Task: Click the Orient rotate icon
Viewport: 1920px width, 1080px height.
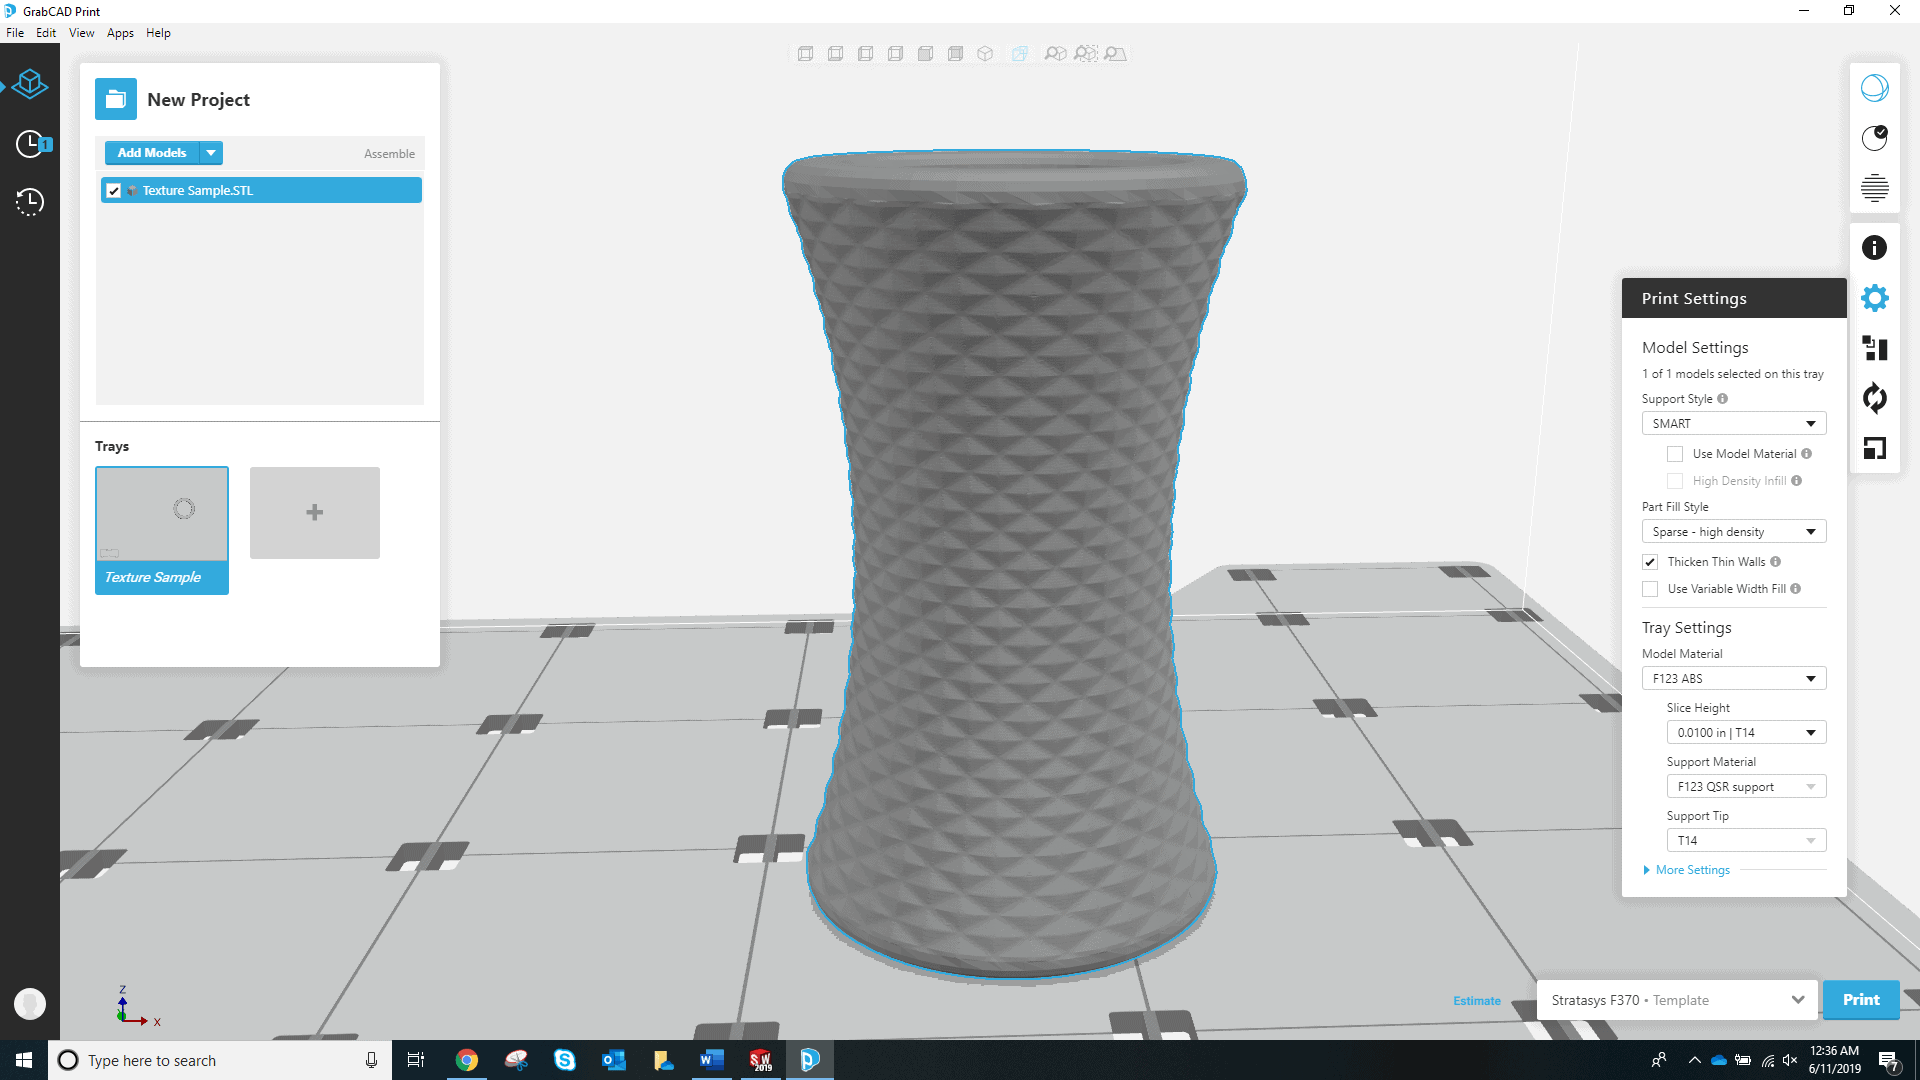Action: coord(1874,398)
